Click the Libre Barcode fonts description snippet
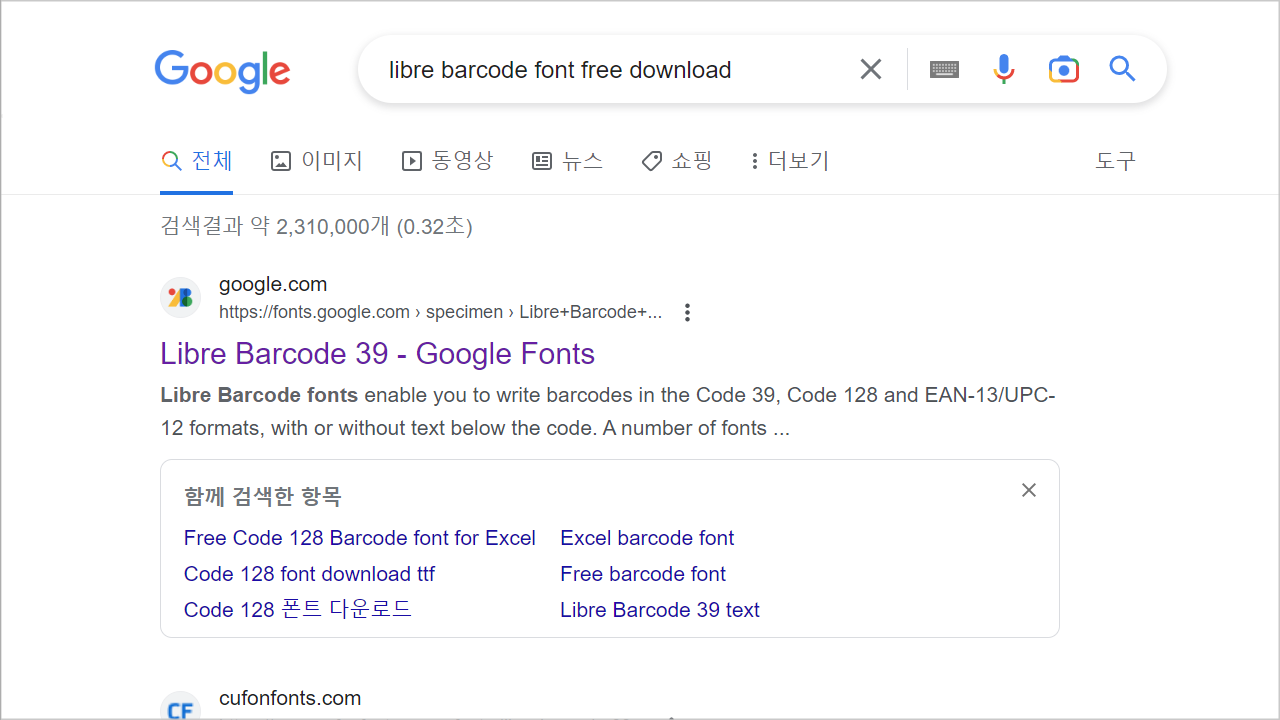Image resolution: width=1280 pixels, height=720 pixels. [608, 412]
